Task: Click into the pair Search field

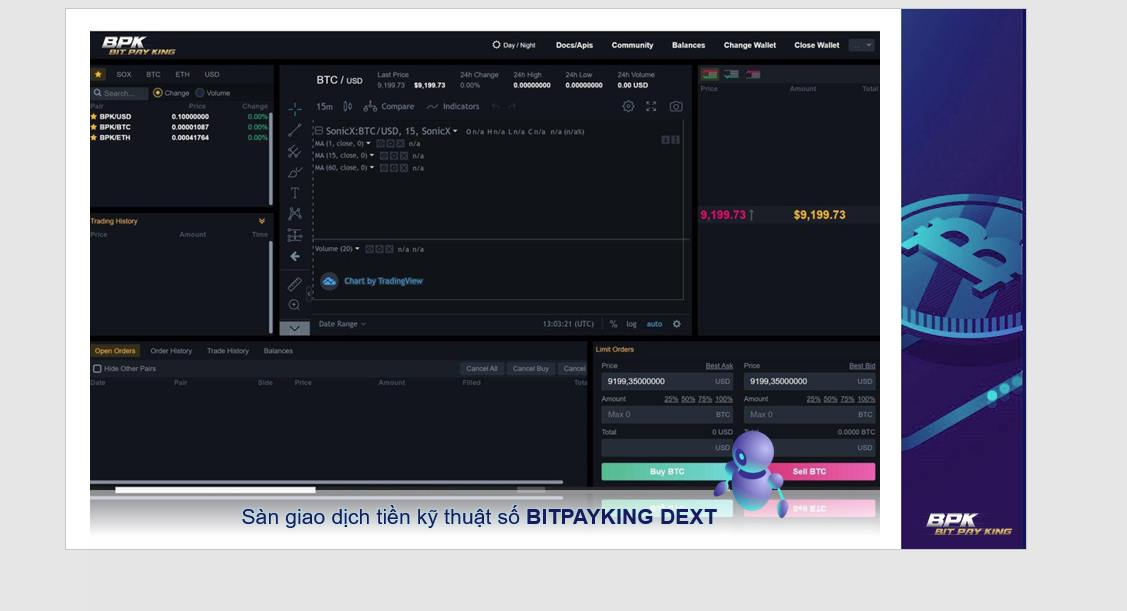Action: pyautogui.click(x=120, y=93)
